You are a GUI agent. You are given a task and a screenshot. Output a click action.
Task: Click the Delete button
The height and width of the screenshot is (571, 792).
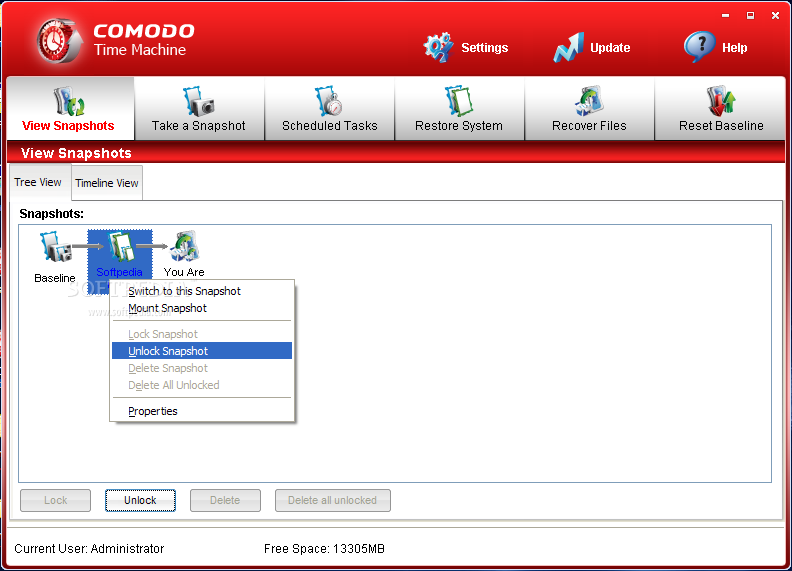click(x=225, y=500)
